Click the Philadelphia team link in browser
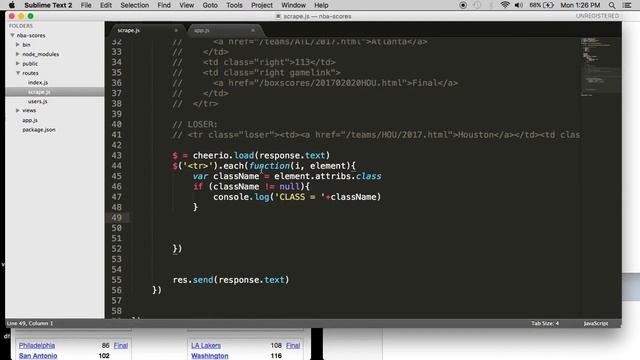 coord(37,345)
